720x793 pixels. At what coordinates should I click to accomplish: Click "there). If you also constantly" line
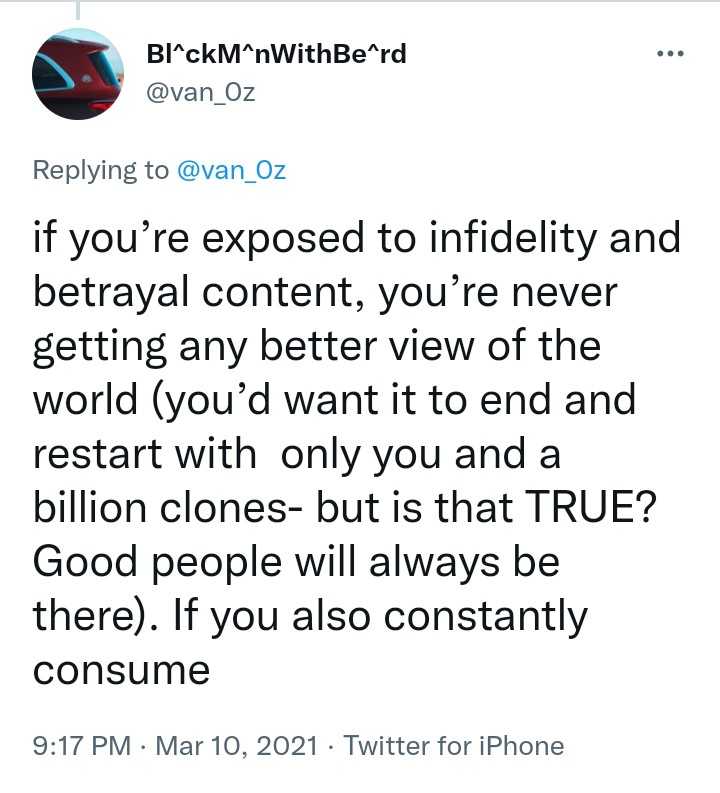(x=310, y=616)
